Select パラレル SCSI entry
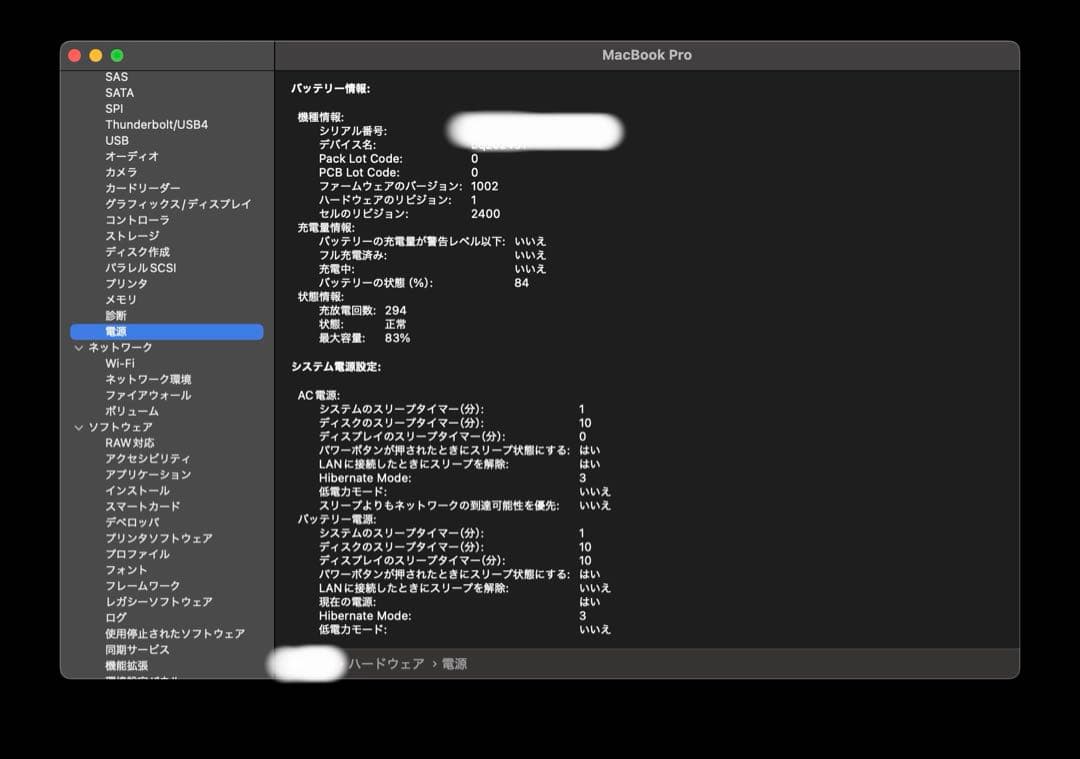1080x759 pixels. click(141, 268)
